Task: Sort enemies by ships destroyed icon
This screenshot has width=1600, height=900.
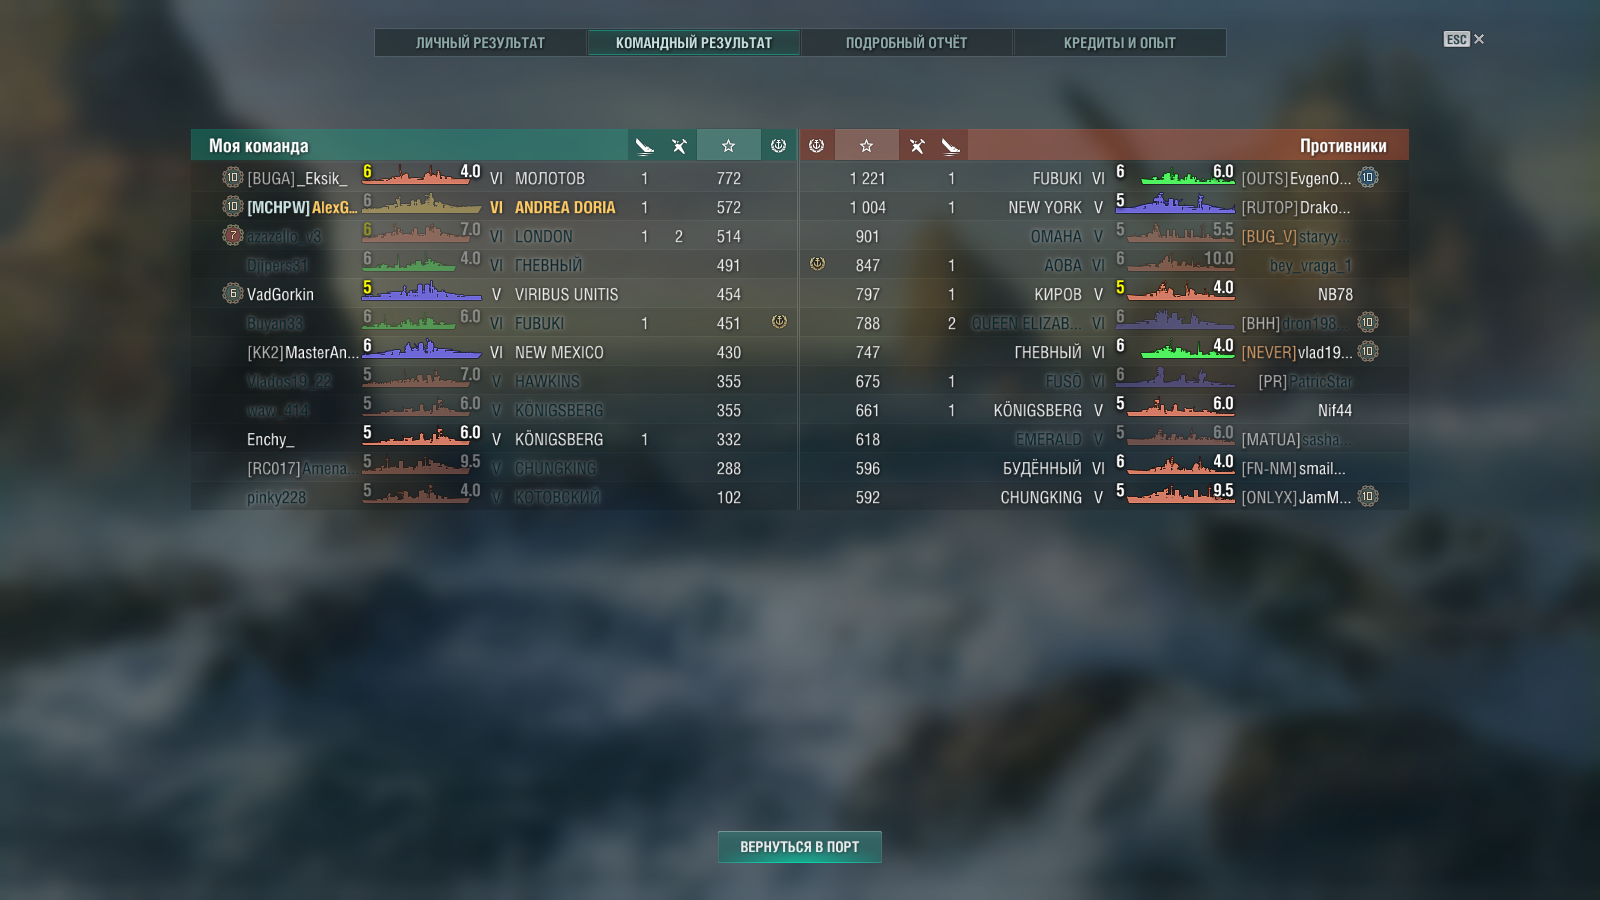Action: (916, 146)
